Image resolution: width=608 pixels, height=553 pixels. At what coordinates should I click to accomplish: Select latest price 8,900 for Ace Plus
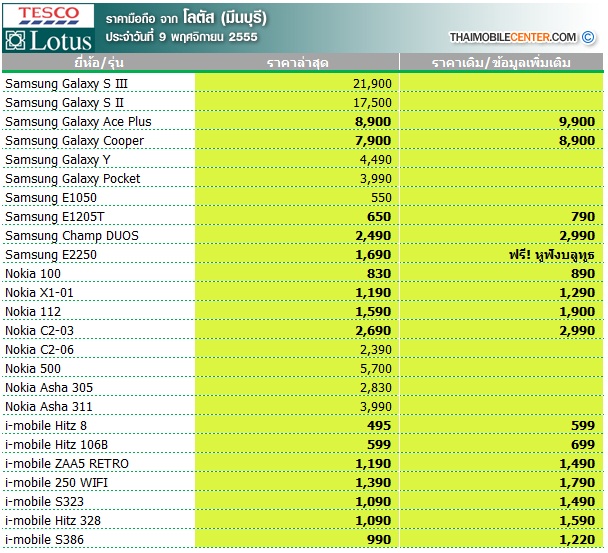tap(373, 122)
